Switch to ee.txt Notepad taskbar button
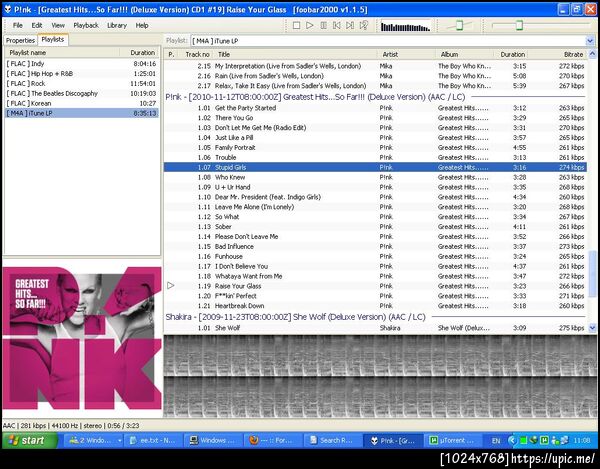 [x=153, y=440]
